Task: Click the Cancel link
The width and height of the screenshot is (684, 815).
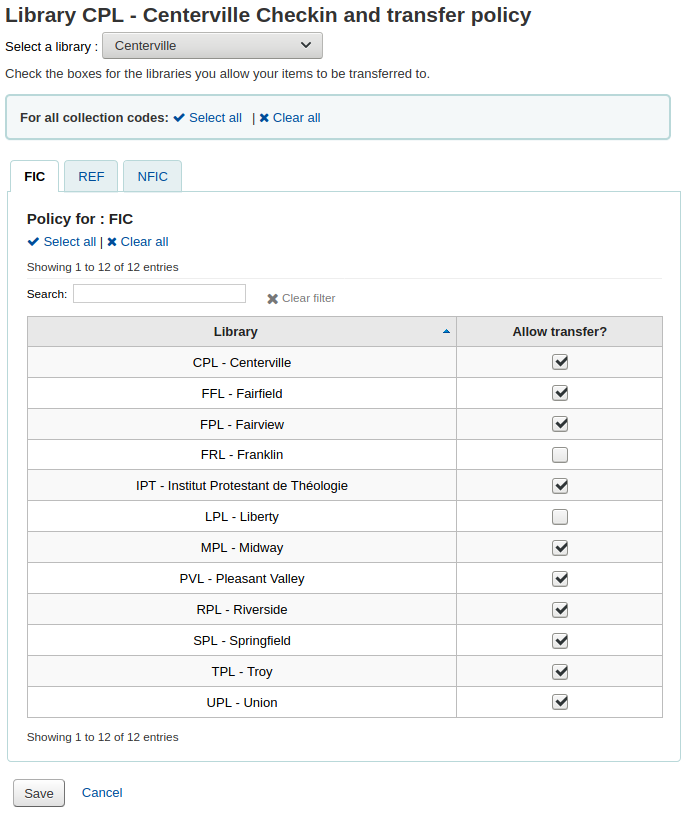Action: coord(102,793)
